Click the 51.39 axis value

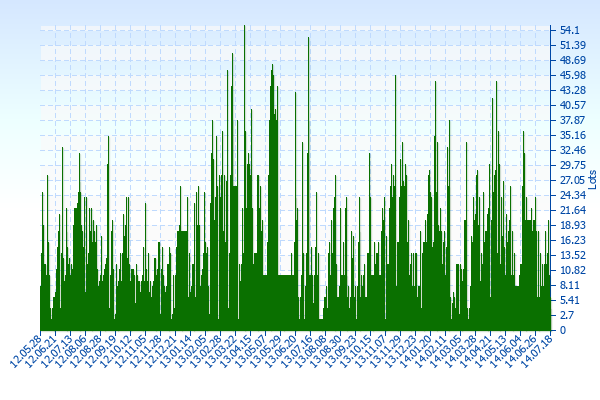573,45
